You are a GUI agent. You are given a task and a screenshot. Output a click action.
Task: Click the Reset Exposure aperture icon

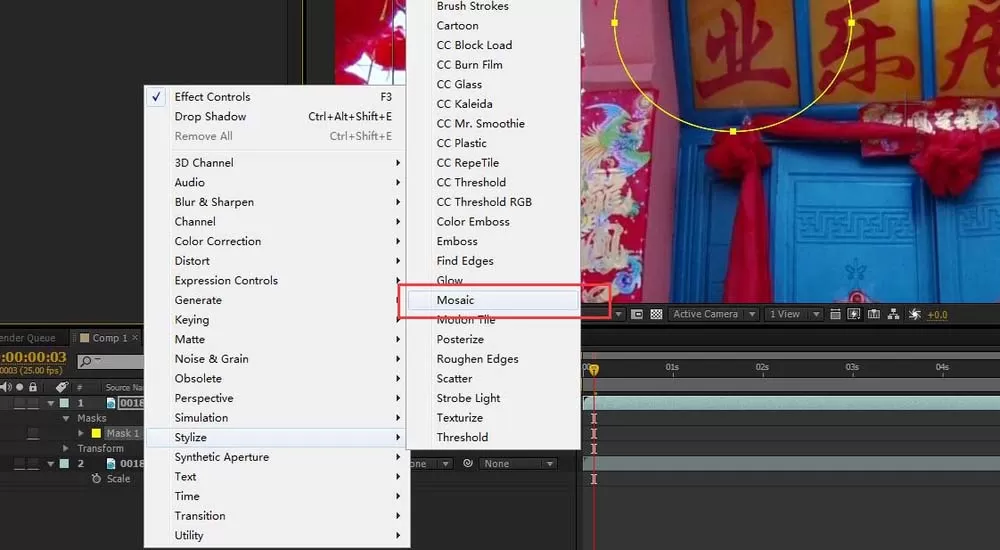tap(915, 314)
